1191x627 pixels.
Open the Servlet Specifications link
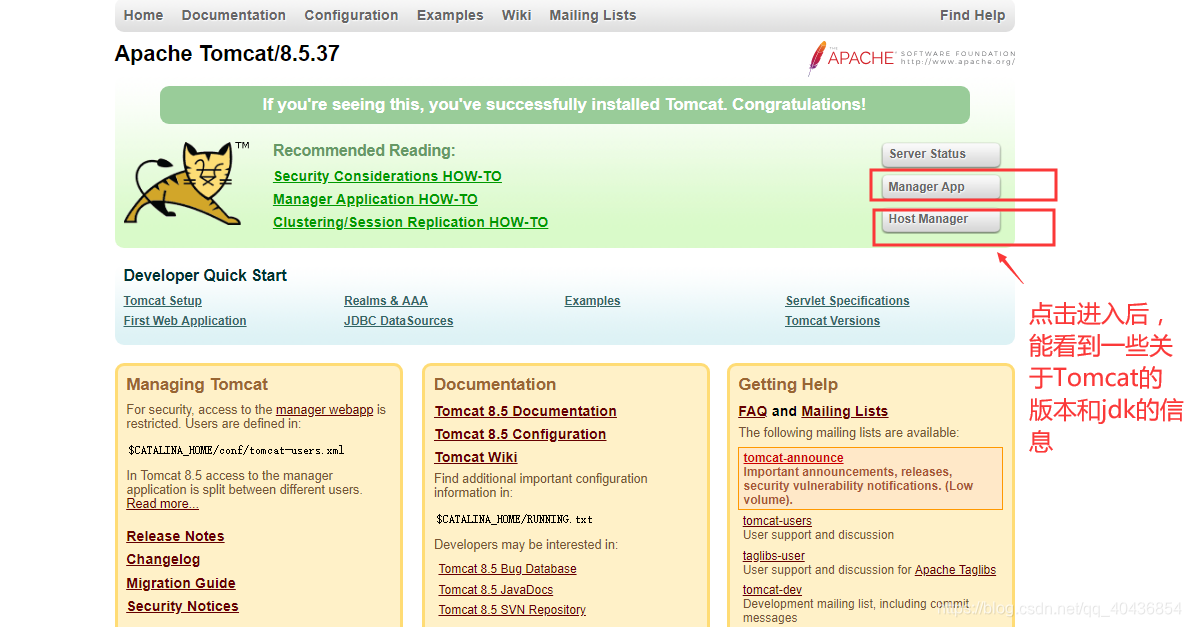pos(847,301)
